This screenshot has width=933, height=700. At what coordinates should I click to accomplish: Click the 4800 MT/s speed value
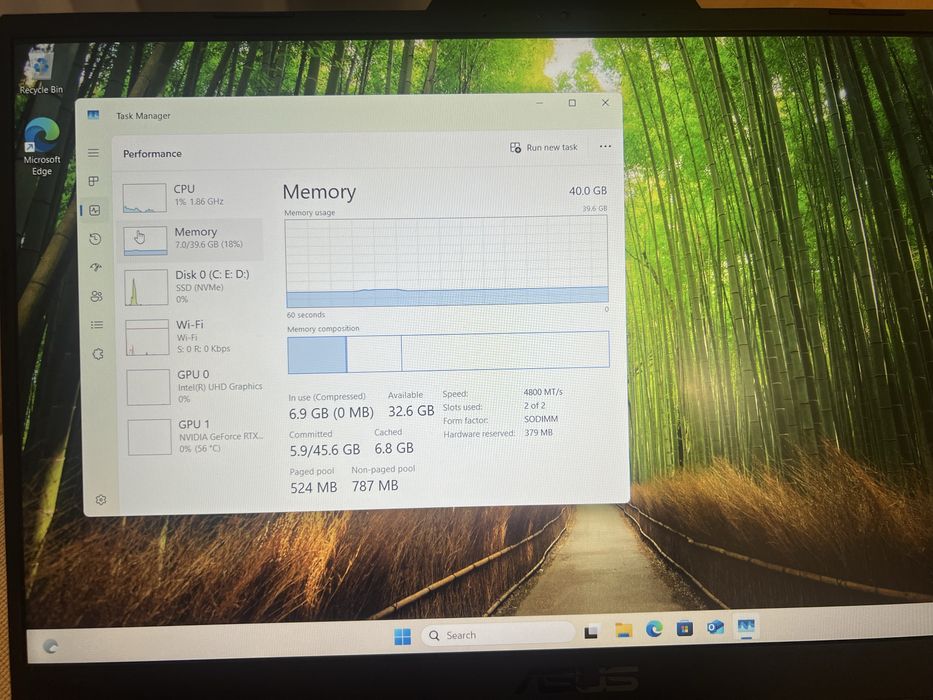(x=543, y=392)
